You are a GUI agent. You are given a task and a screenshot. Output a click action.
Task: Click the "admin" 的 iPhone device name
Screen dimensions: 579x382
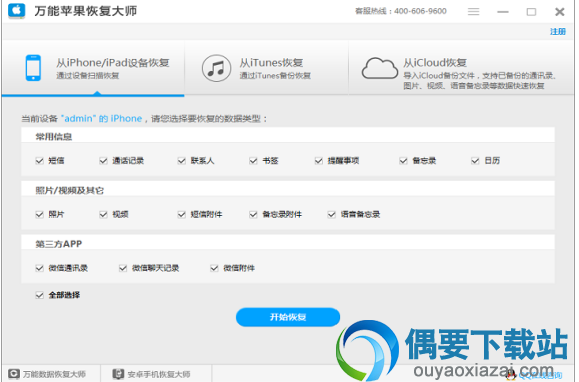pyautogui.click(x=101, y=118)
